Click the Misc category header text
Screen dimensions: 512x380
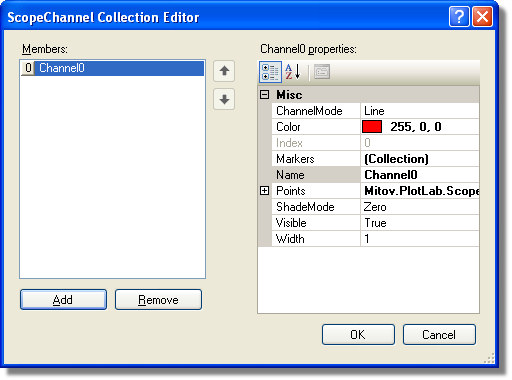(x=289, y=95)
